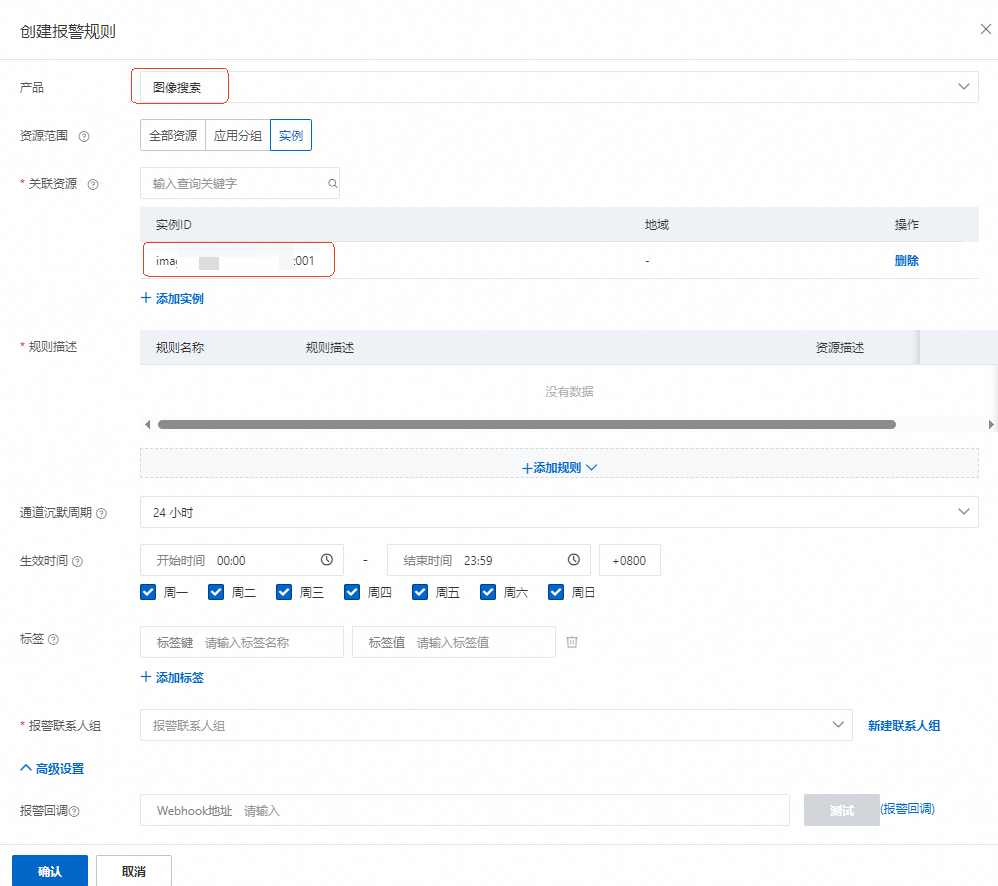Uncheck the 周一 checkbox

(x=148, y=592)
